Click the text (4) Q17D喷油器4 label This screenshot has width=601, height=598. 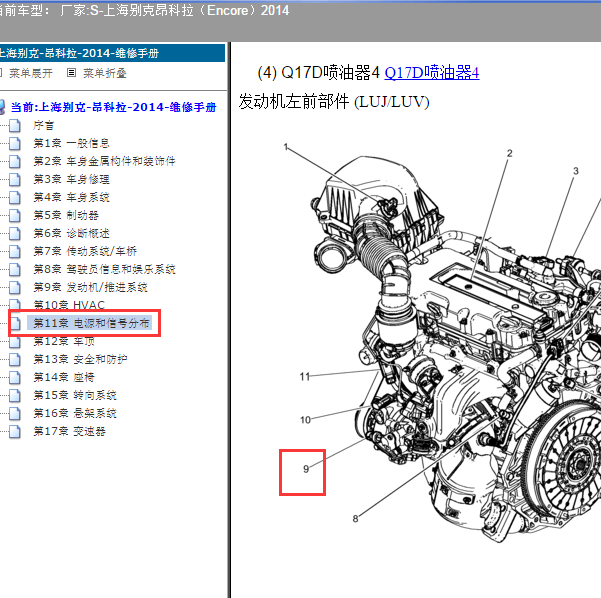click(x=318, y=72)
